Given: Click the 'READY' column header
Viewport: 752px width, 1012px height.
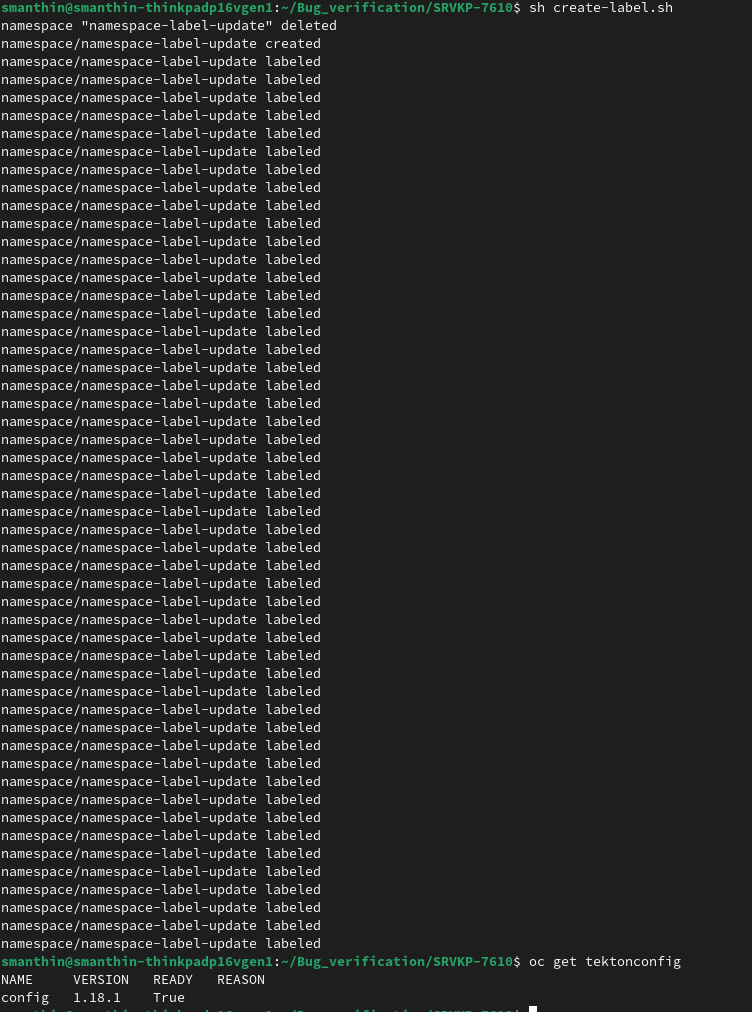Looking at the screenshot, I should tap(172, 980).
